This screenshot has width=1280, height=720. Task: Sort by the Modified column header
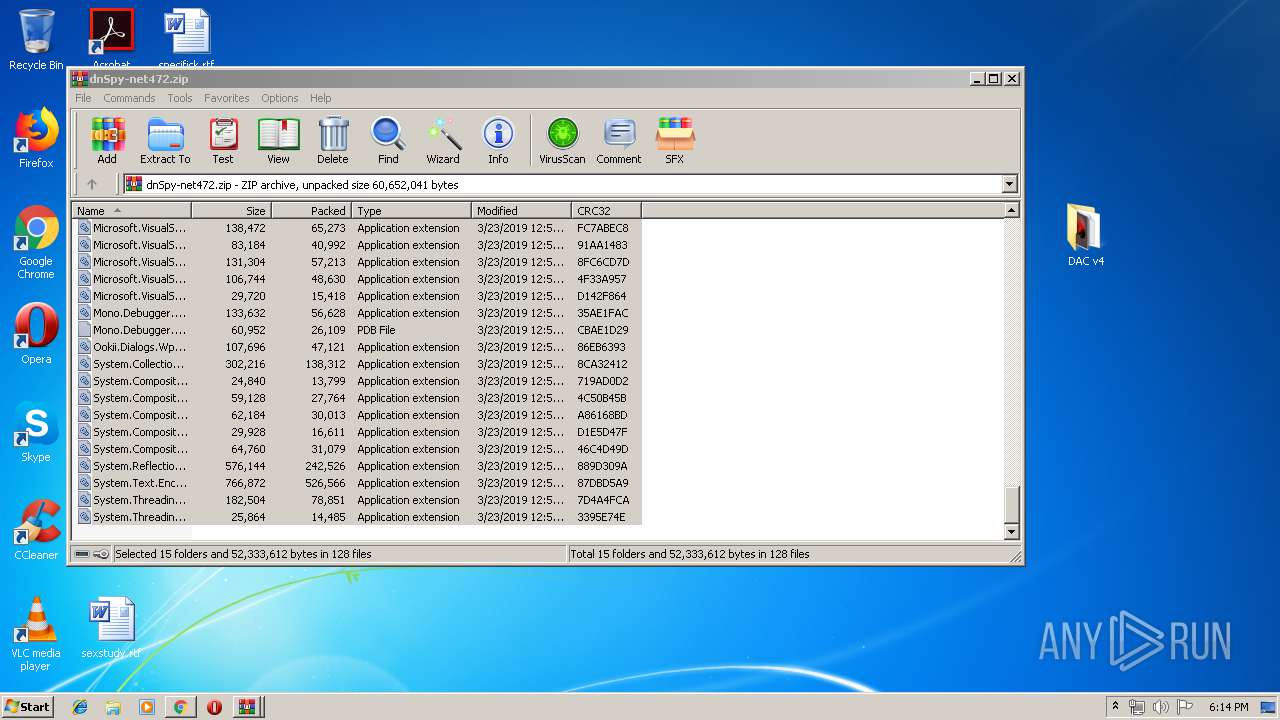[521, 210]
